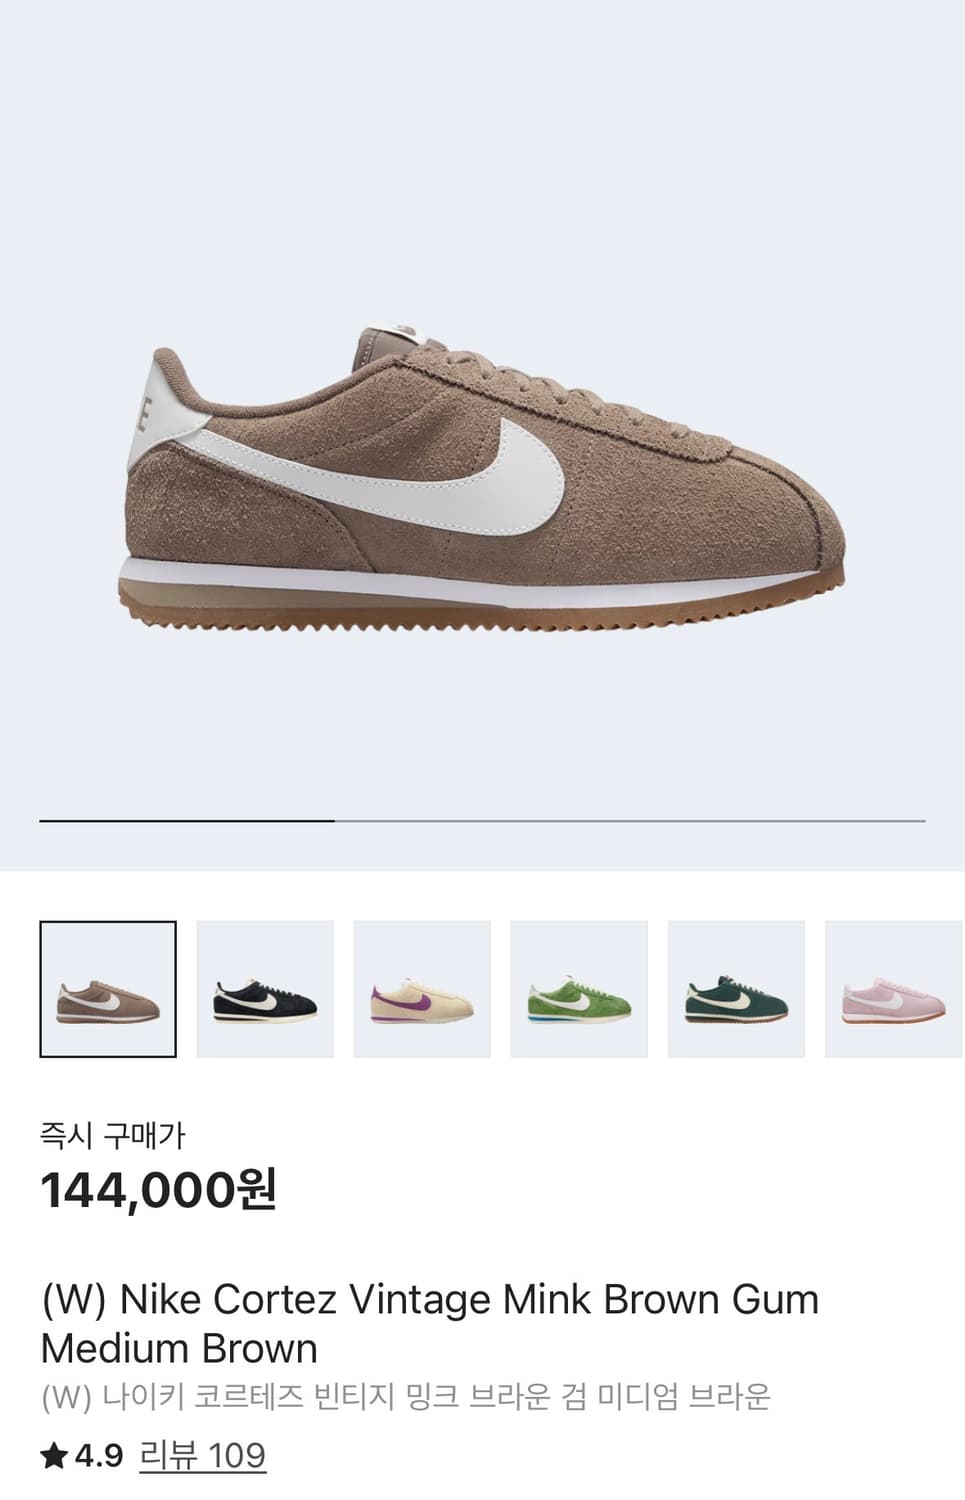Open the pink Cortez colorway thumbnail
The width and height of the screenshot is (965, 1500).
coord(893,989)
